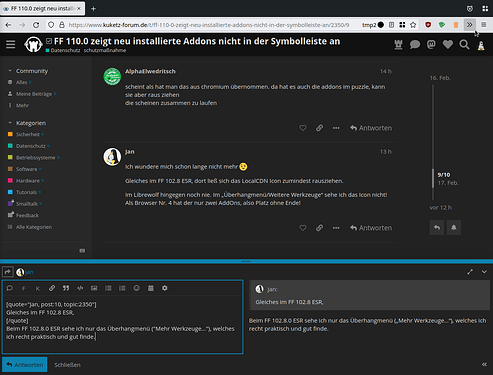Viewport: 493px width, 375px height.
Task: Submit reply with the Antworten button
Action: 25,365
